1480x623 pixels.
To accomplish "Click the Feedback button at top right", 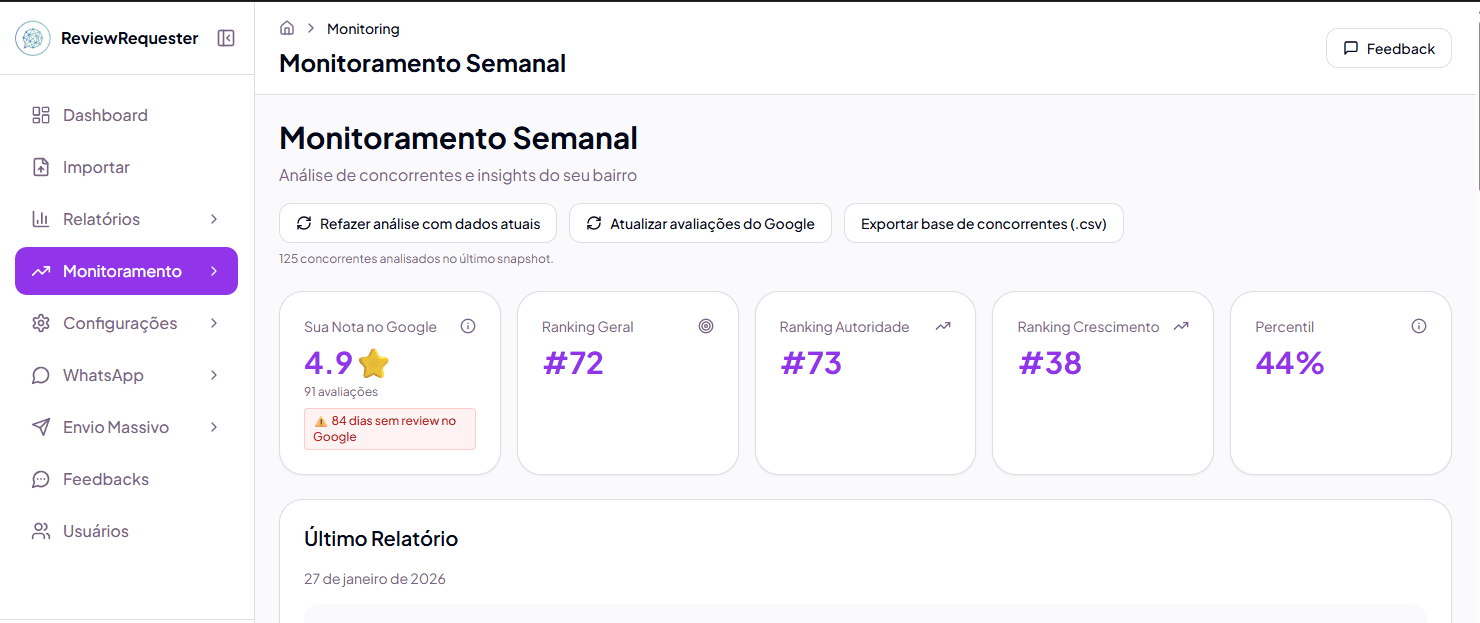I will click(x=1389, y=47).
